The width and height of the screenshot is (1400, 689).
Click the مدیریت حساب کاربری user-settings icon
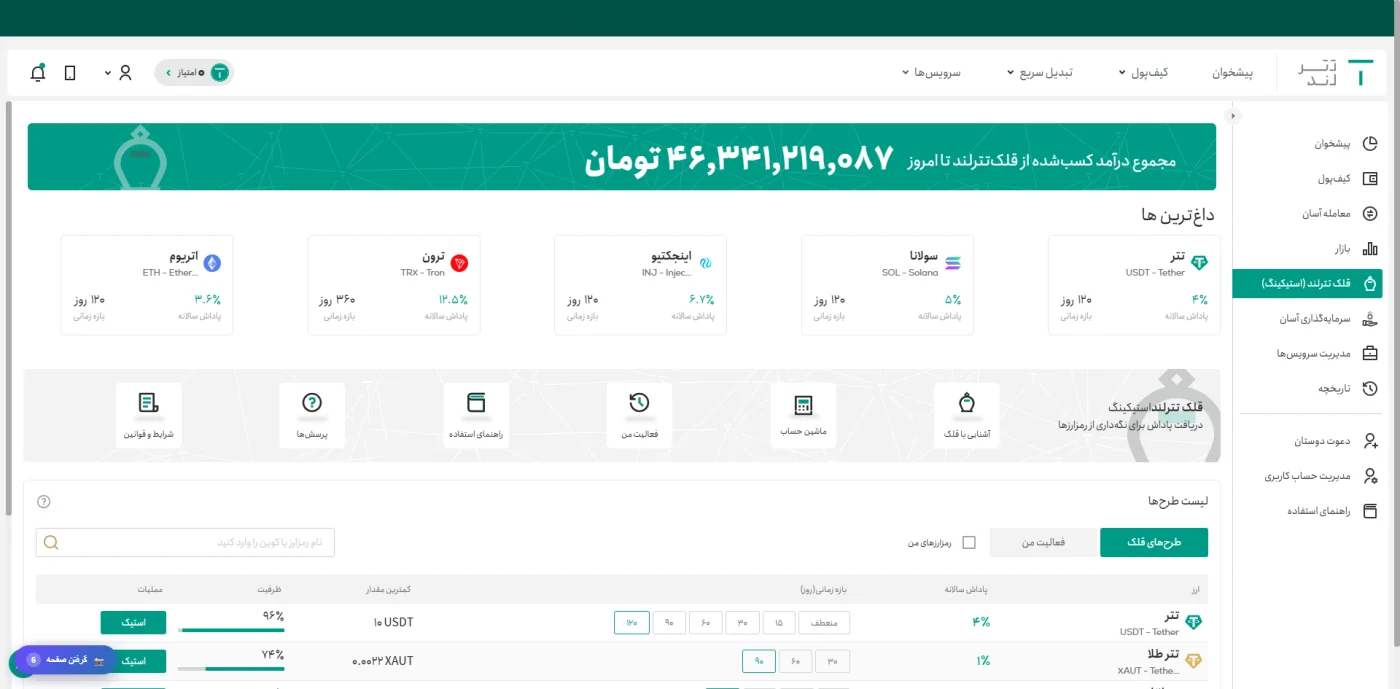click(x=1370, y=476)
